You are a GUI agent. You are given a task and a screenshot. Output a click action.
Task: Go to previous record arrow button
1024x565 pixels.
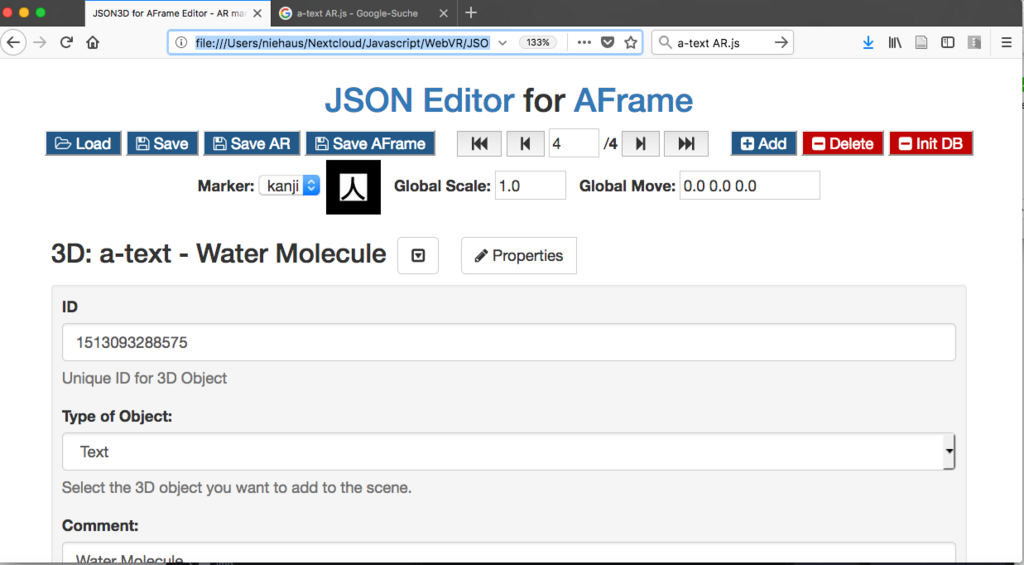pyautogui.click(x=525, y=144)
